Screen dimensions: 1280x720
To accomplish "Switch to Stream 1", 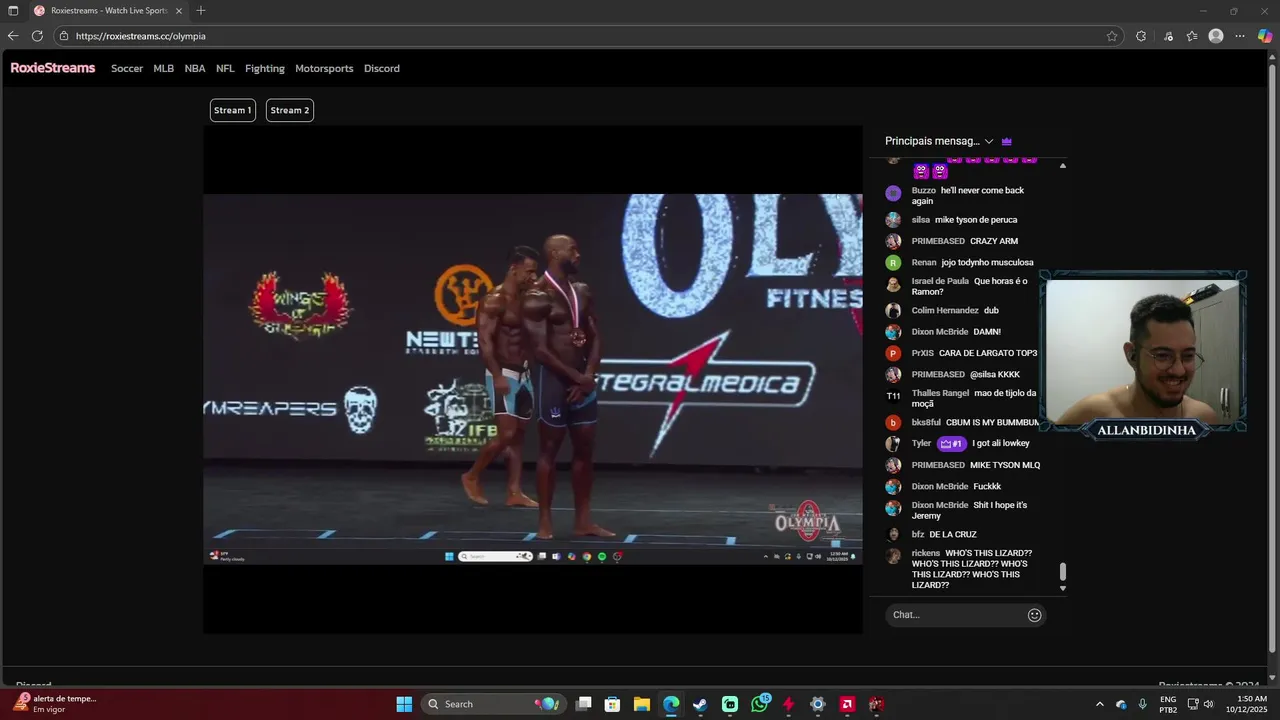I will tap(232, 110).
